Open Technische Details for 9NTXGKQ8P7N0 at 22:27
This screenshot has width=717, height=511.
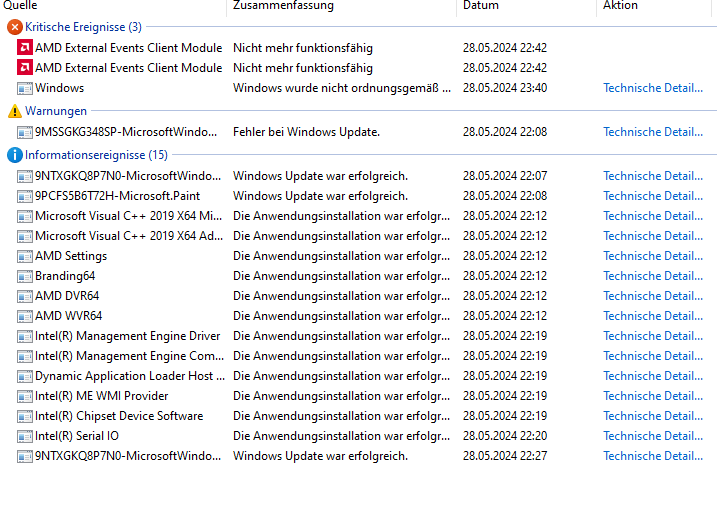coord(653,456)
